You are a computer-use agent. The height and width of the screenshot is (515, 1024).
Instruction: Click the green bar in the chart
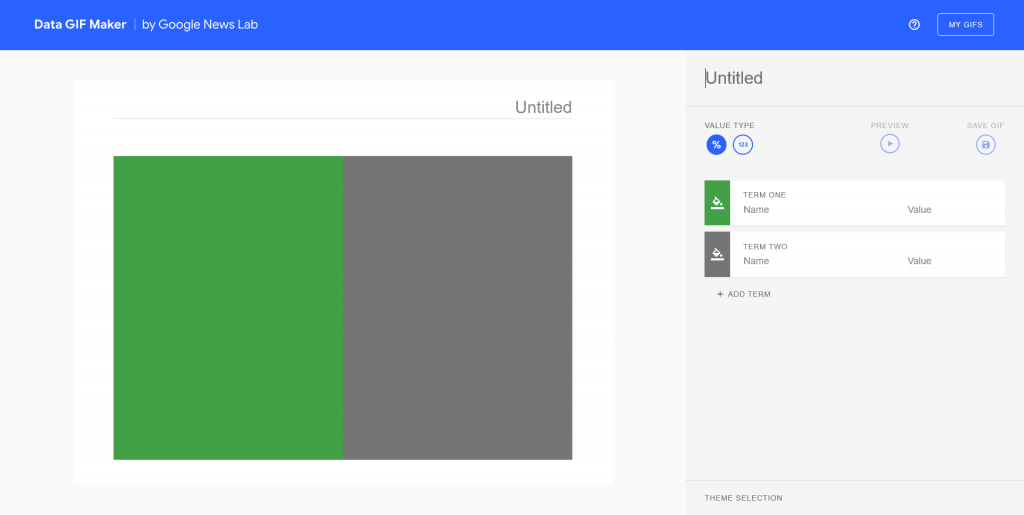point(228,307)
